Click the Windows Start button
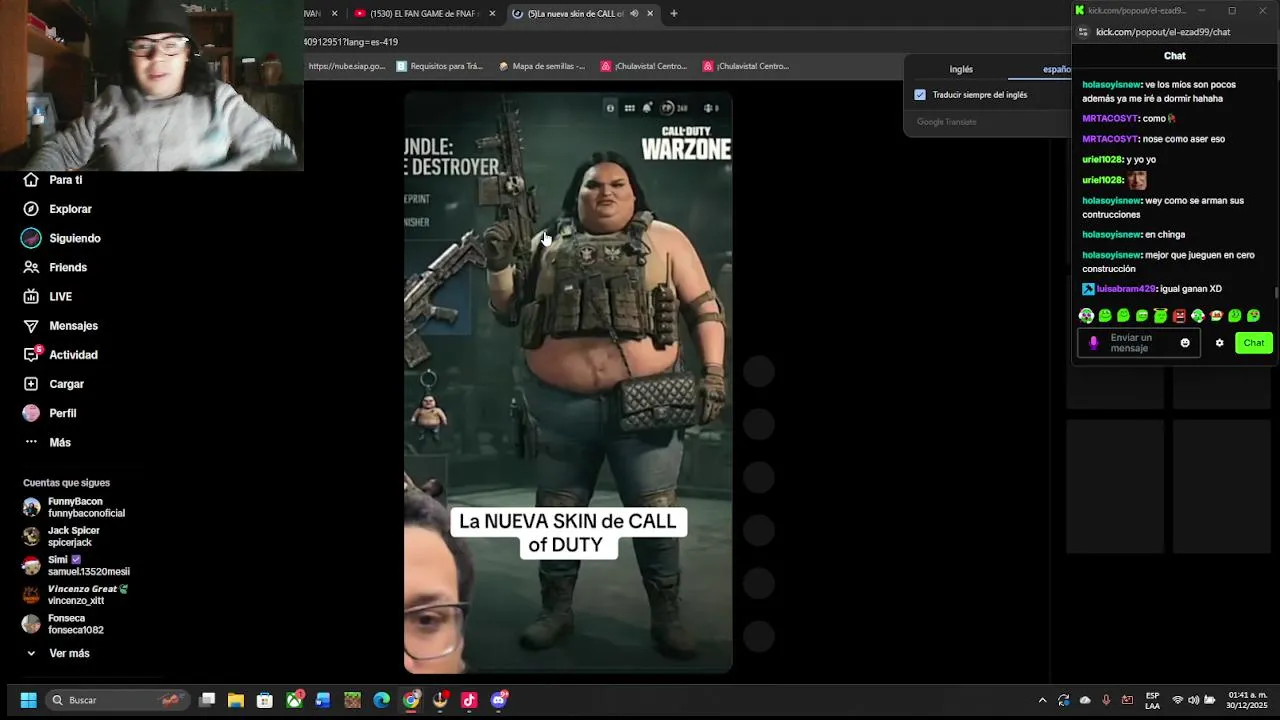 click(28, 700)
